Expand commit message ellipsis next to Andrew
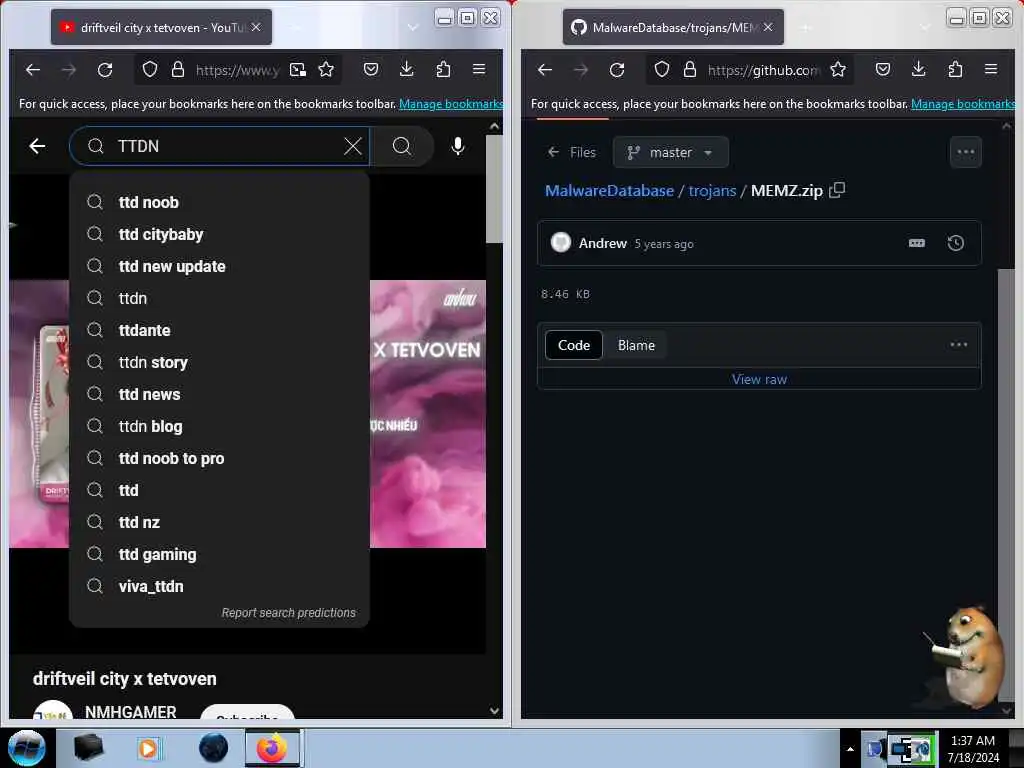1024x768 pixels. point(916,243)
